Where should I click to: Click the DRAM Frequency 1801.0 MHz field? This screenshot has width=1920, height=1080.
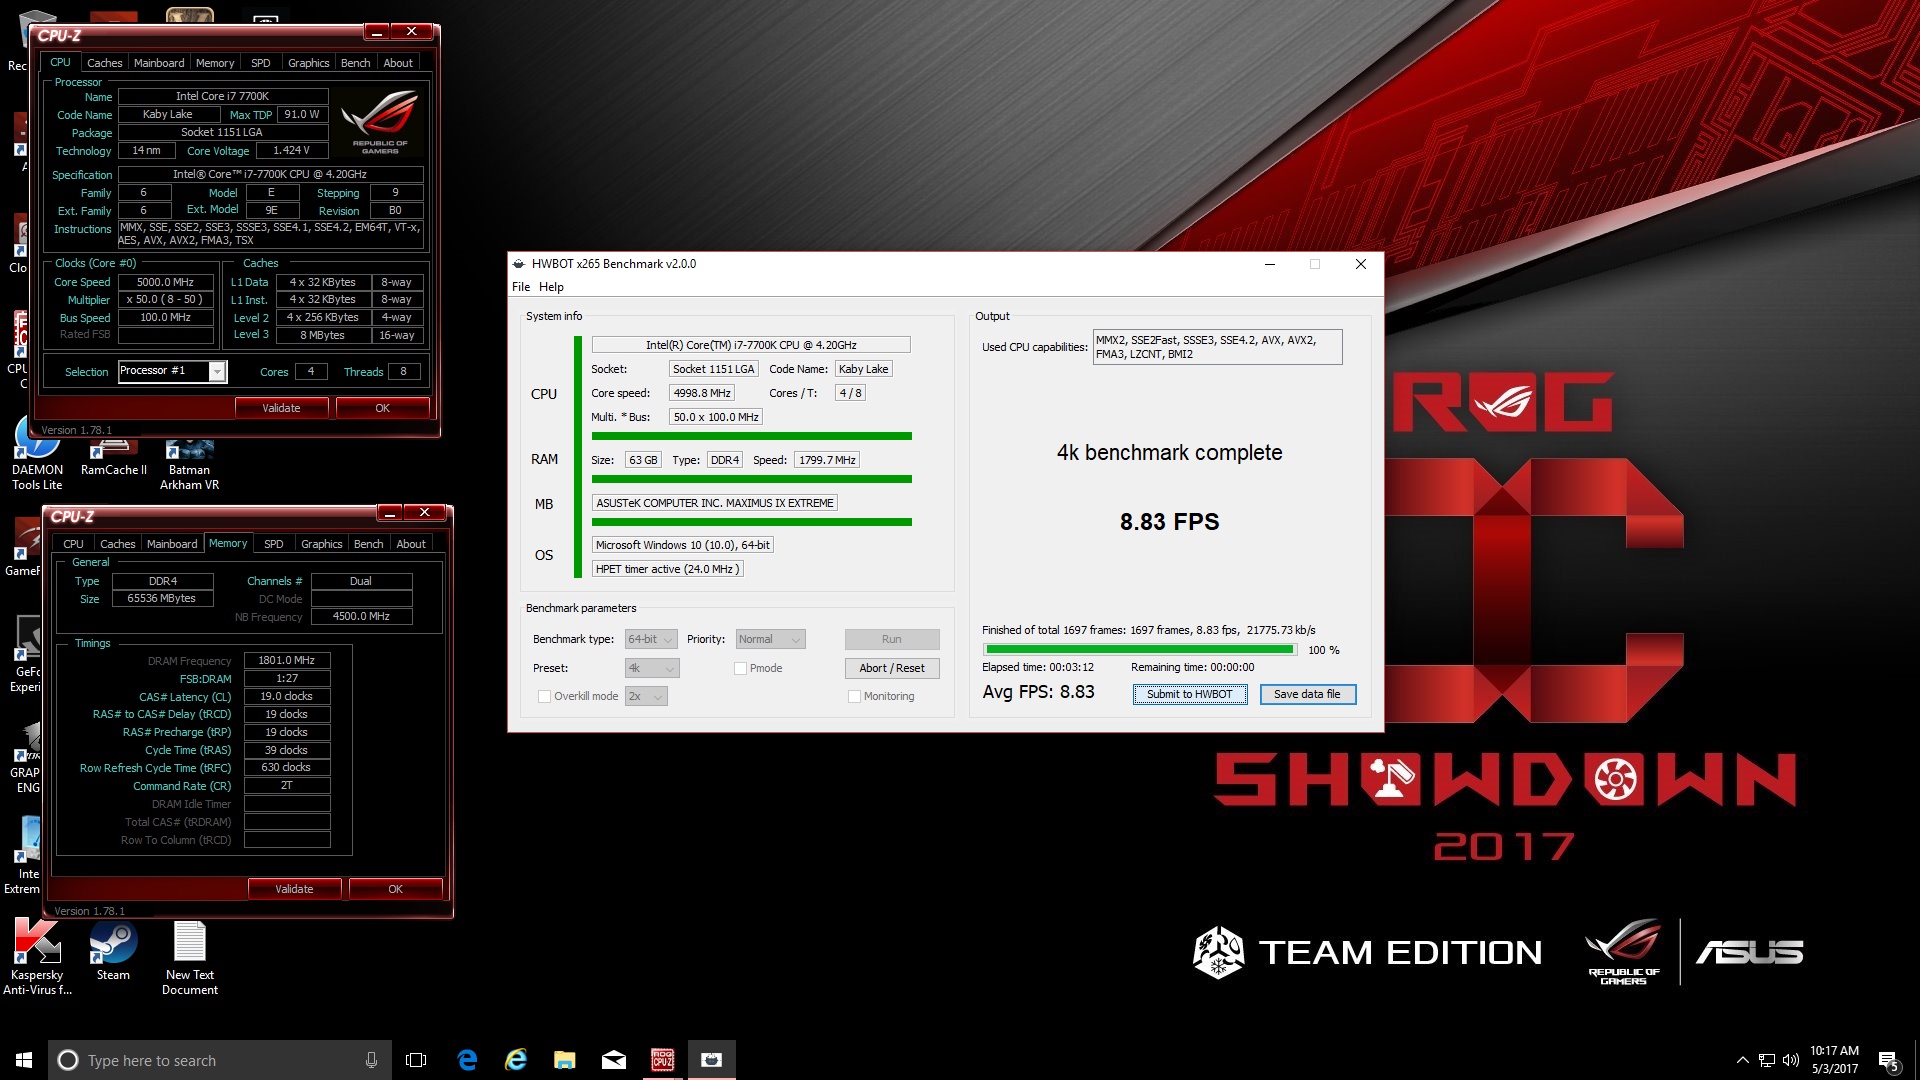coord(287,660)
